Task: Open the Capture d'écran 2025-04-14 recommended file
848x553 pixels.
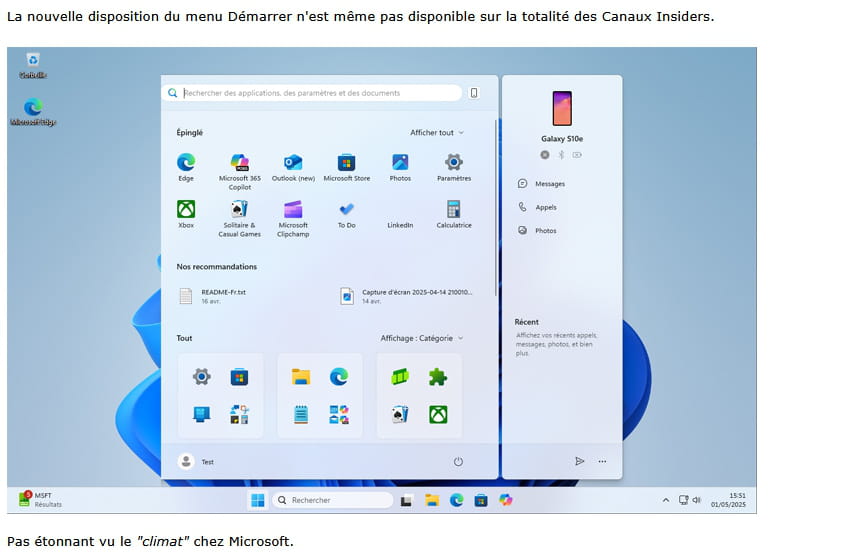Action: click(x=406, y=296)
